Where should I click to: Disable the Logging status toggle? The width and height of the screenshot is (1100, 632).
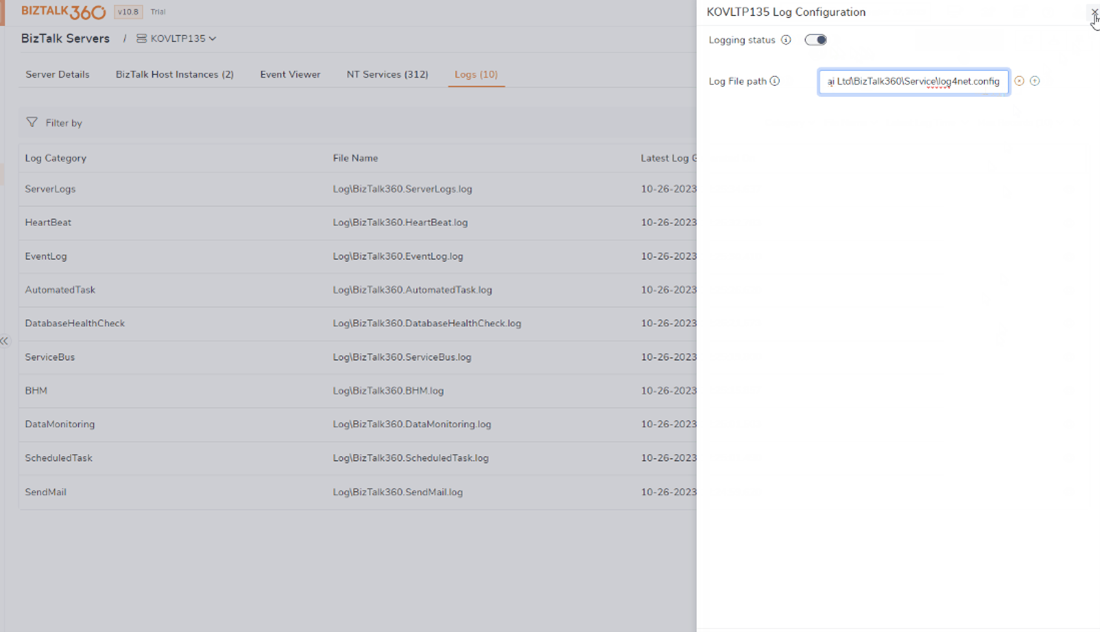[815, 40]
